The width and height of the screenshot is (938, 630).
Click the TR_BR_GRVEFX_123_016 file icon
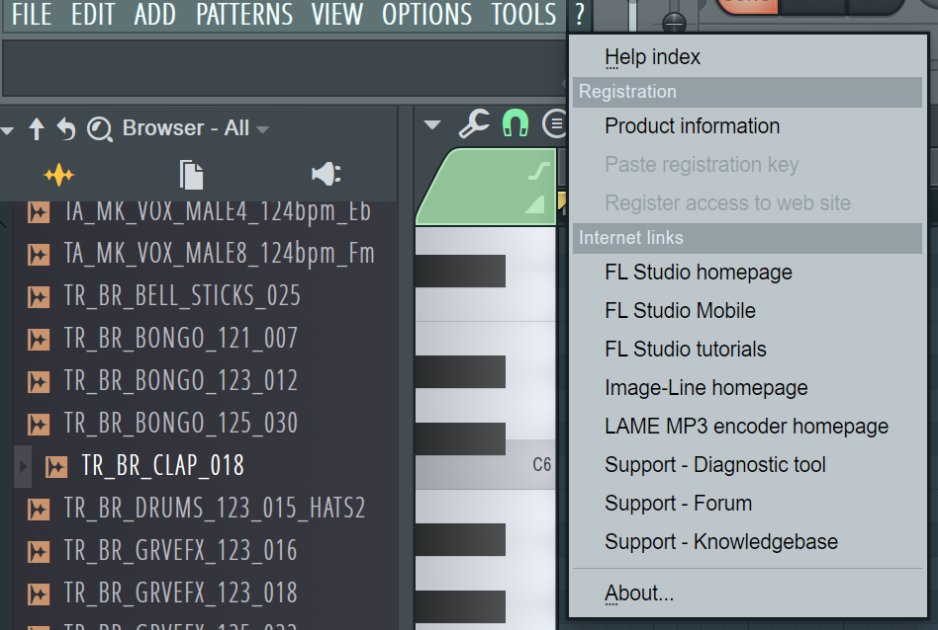[x=38, y=552]
